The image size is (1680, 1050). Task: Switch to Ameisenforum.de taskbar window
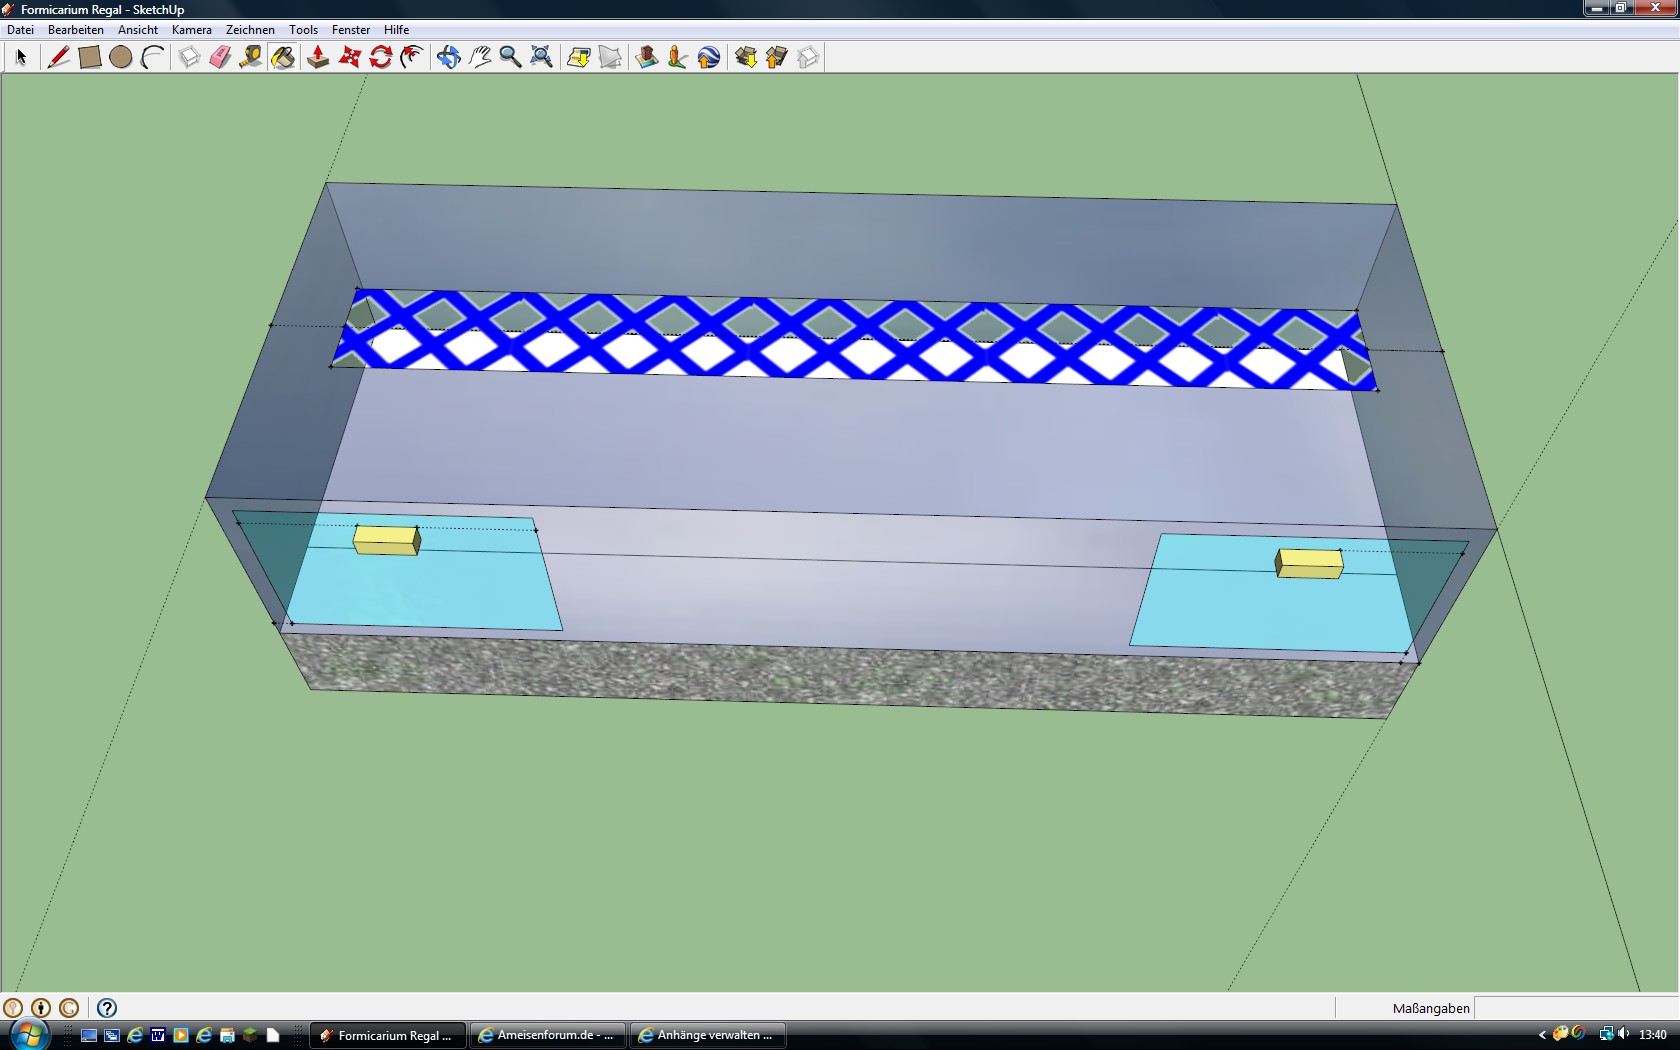[x=547, y=1035]
